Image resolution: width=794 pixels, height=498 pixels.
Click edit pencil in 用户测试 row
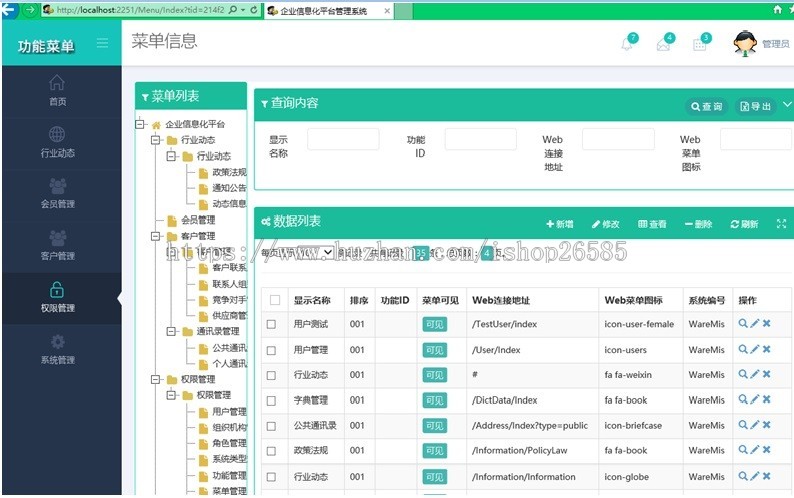click(x=755, y=323)
